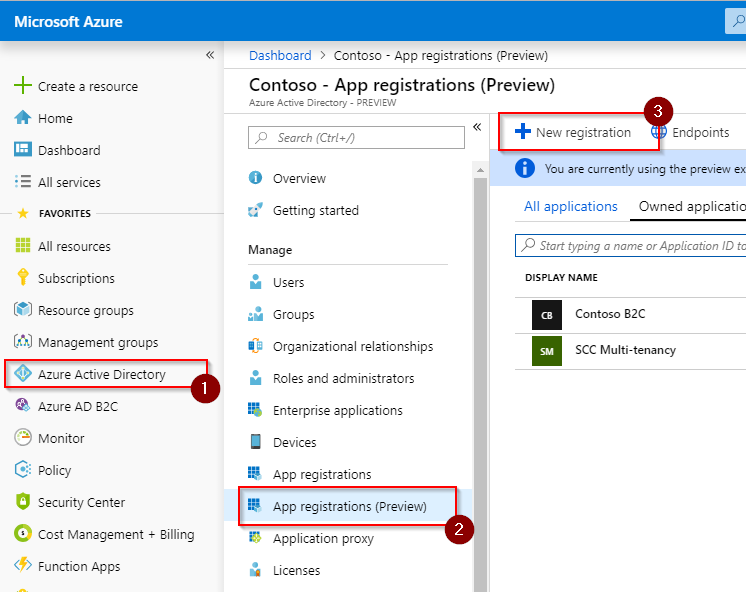Click Cost Management + Billing icon
This screenshot has width=746, height=592.
23,533
